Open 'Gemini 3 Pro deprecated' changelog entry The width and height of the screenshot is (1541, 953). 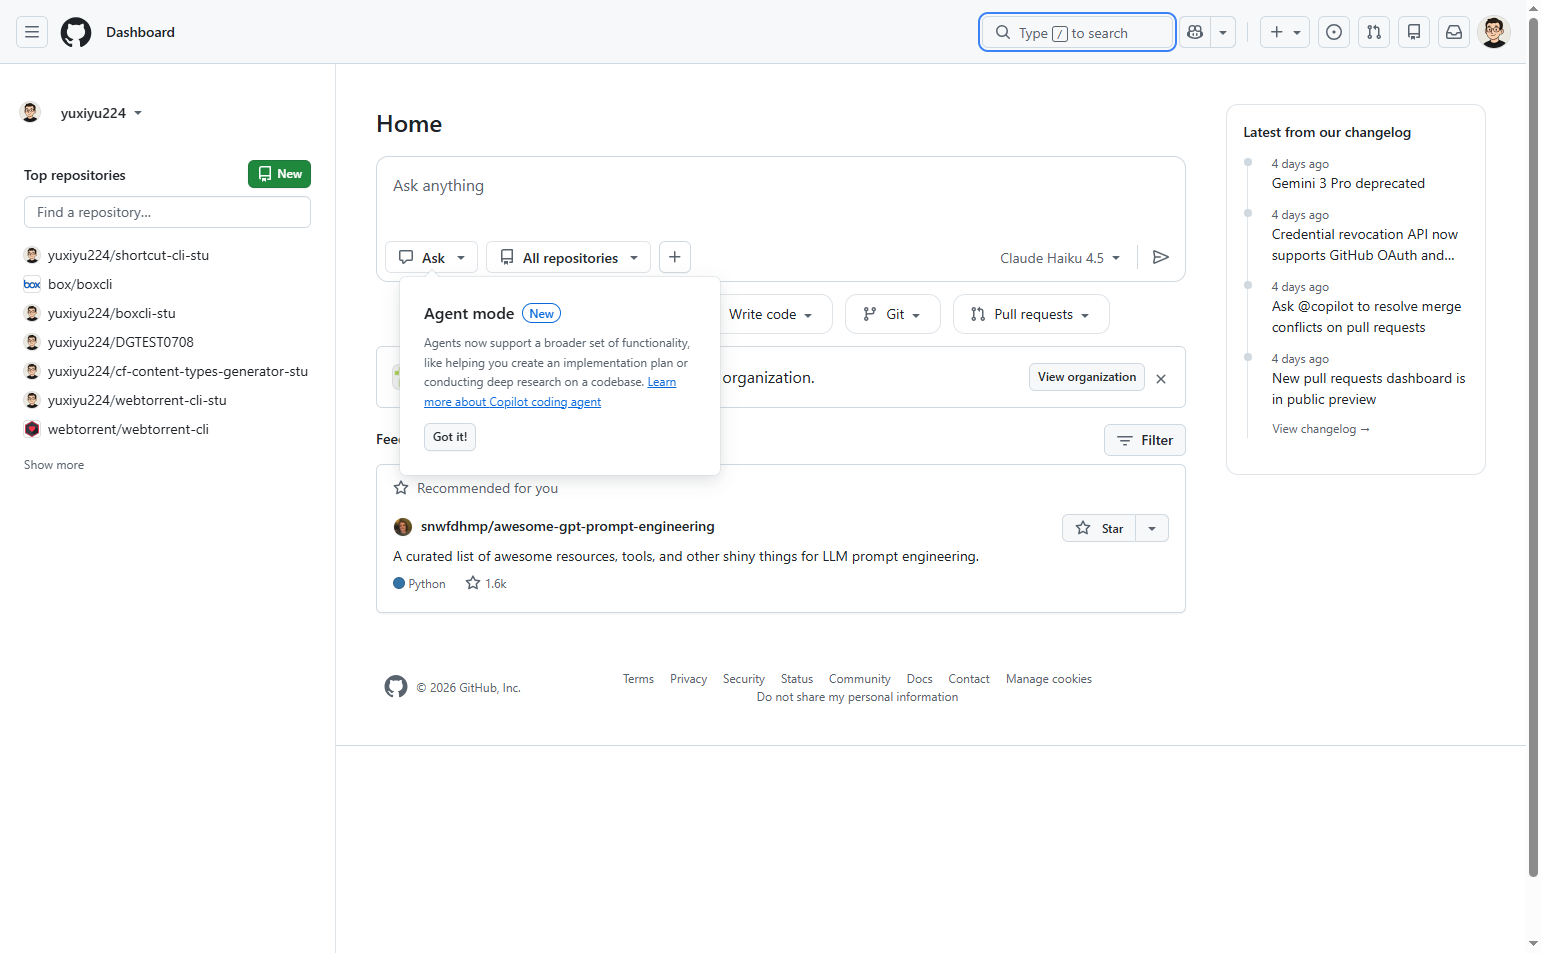[x=1348, y=183]
